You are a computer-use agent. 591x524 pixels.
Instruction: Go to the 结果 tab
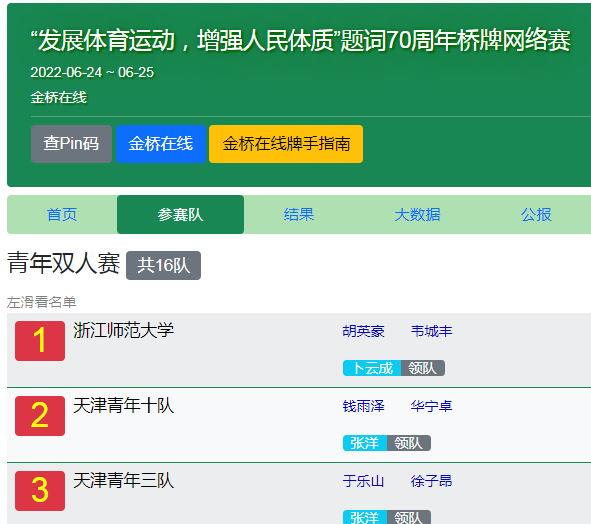(x=299, y=215)
